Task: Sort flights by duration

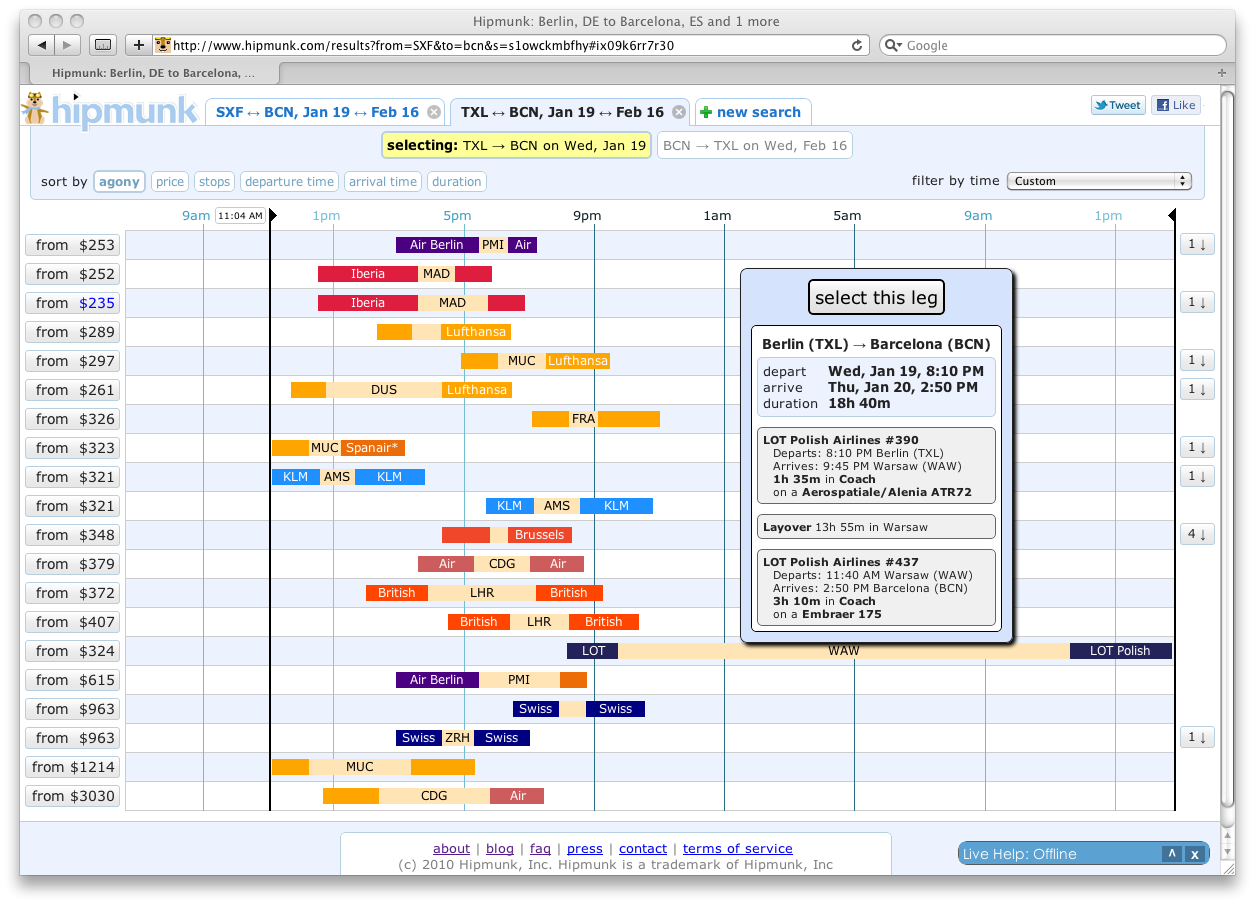Action: tap(457, 181)
